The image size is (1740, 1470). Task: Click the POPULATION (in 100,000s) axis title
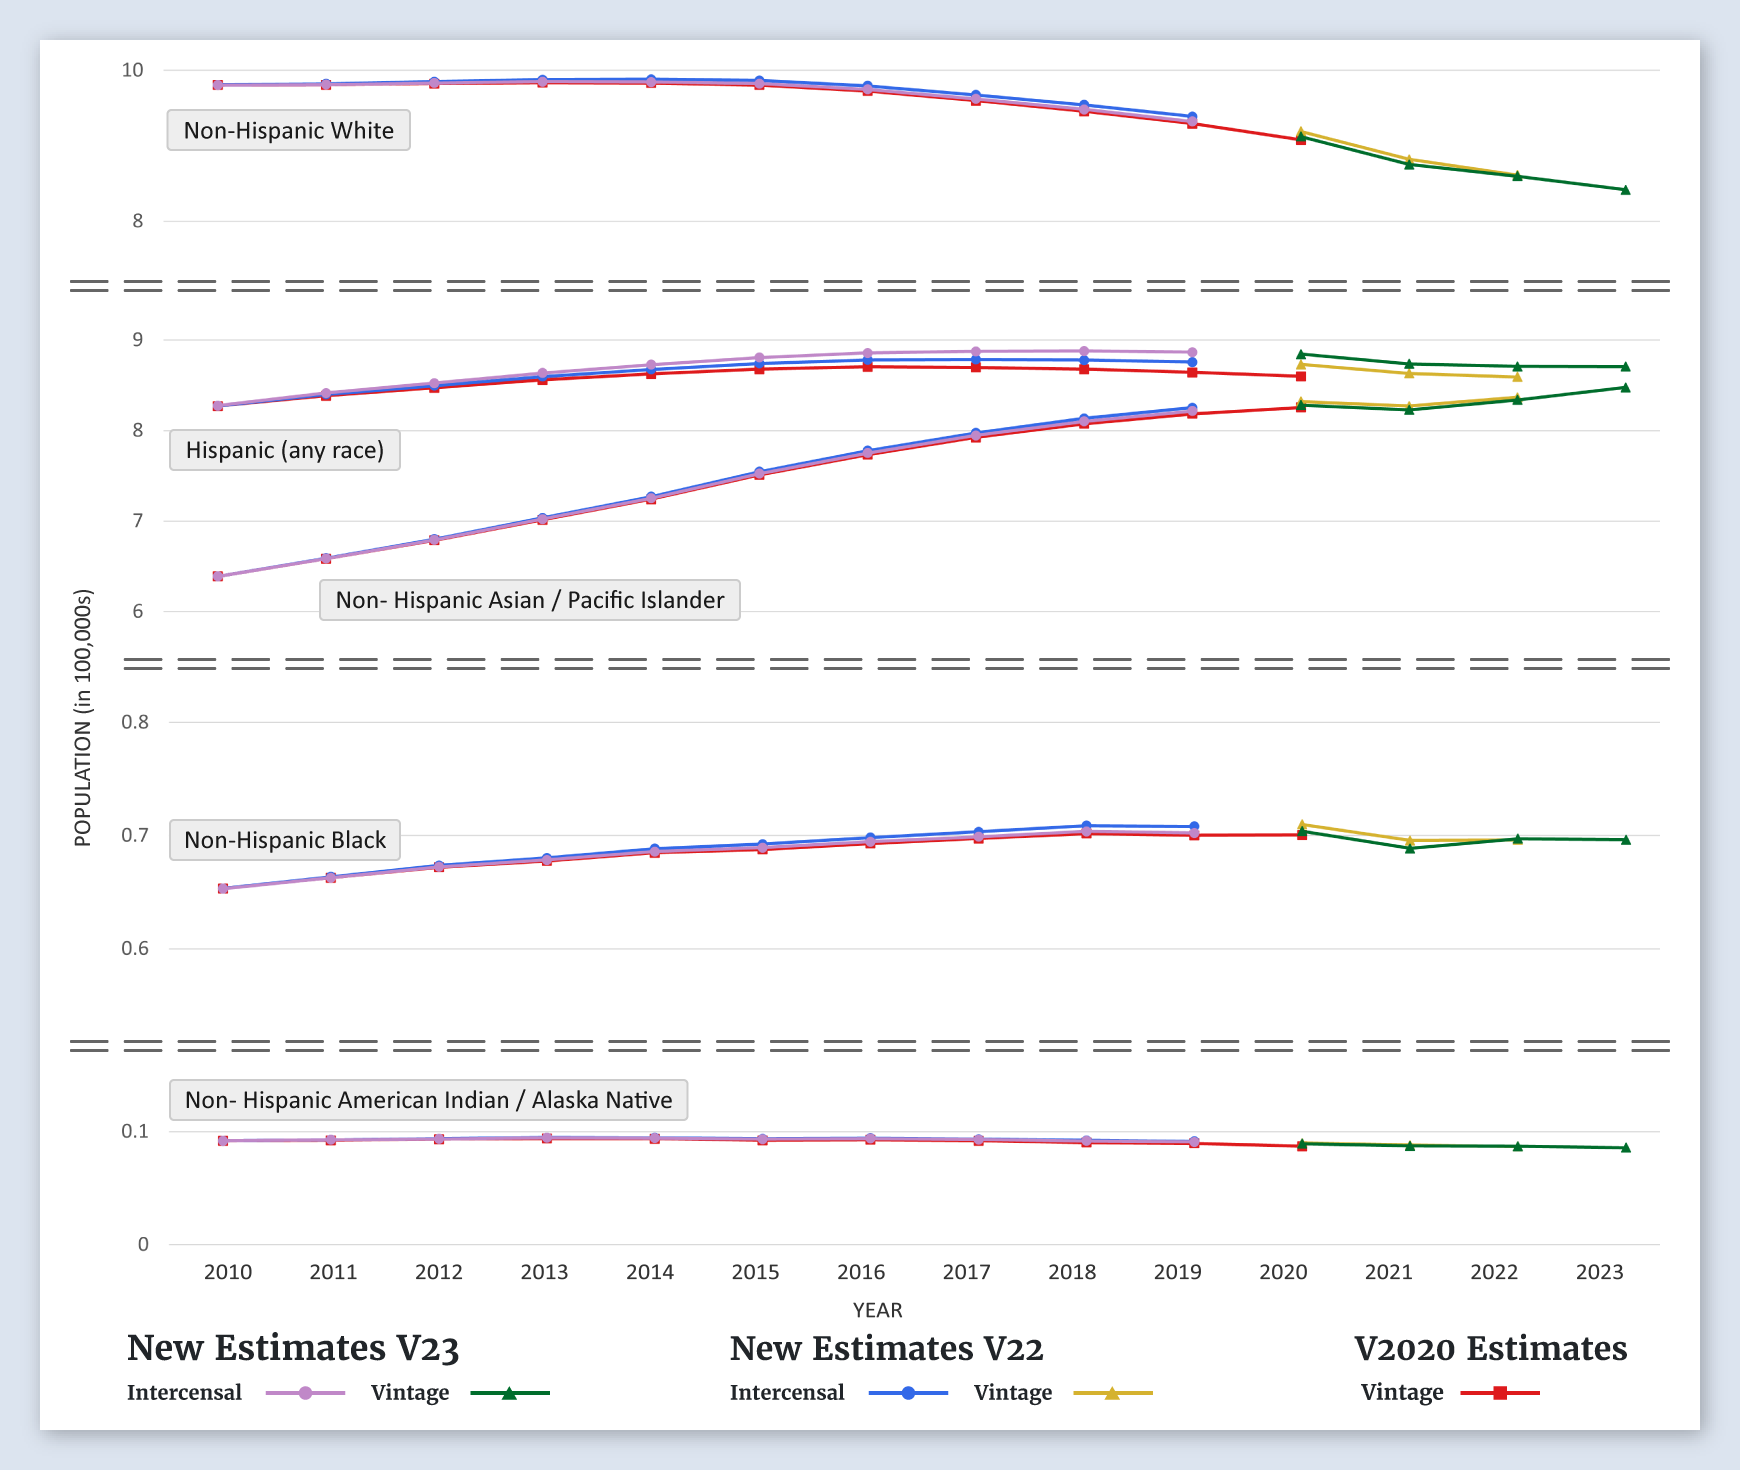click(x=83, y=718)
